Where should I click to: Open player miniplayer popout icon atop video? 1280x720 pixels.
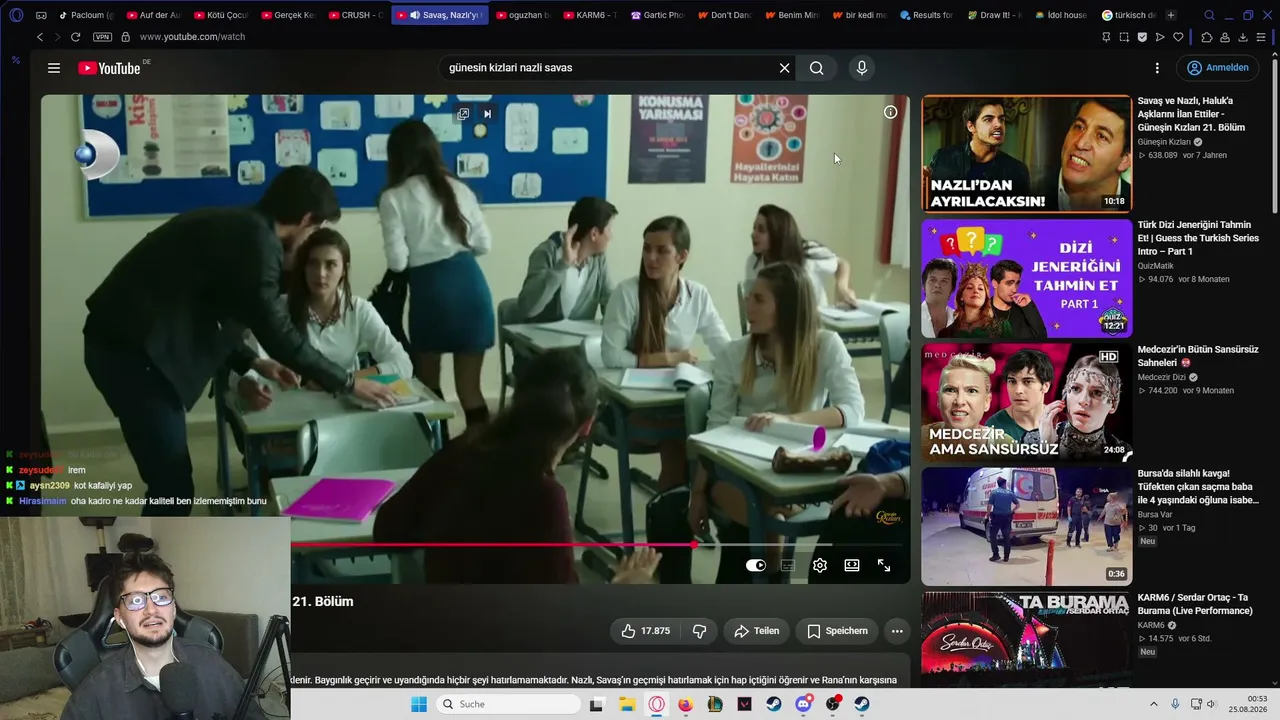tap(463, 114)
